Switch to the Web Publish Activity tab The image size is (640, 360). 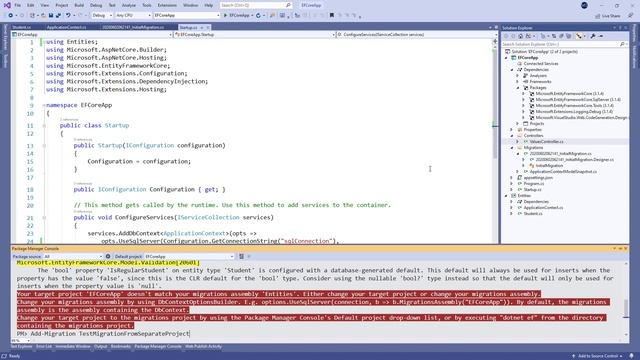(203, 347)
